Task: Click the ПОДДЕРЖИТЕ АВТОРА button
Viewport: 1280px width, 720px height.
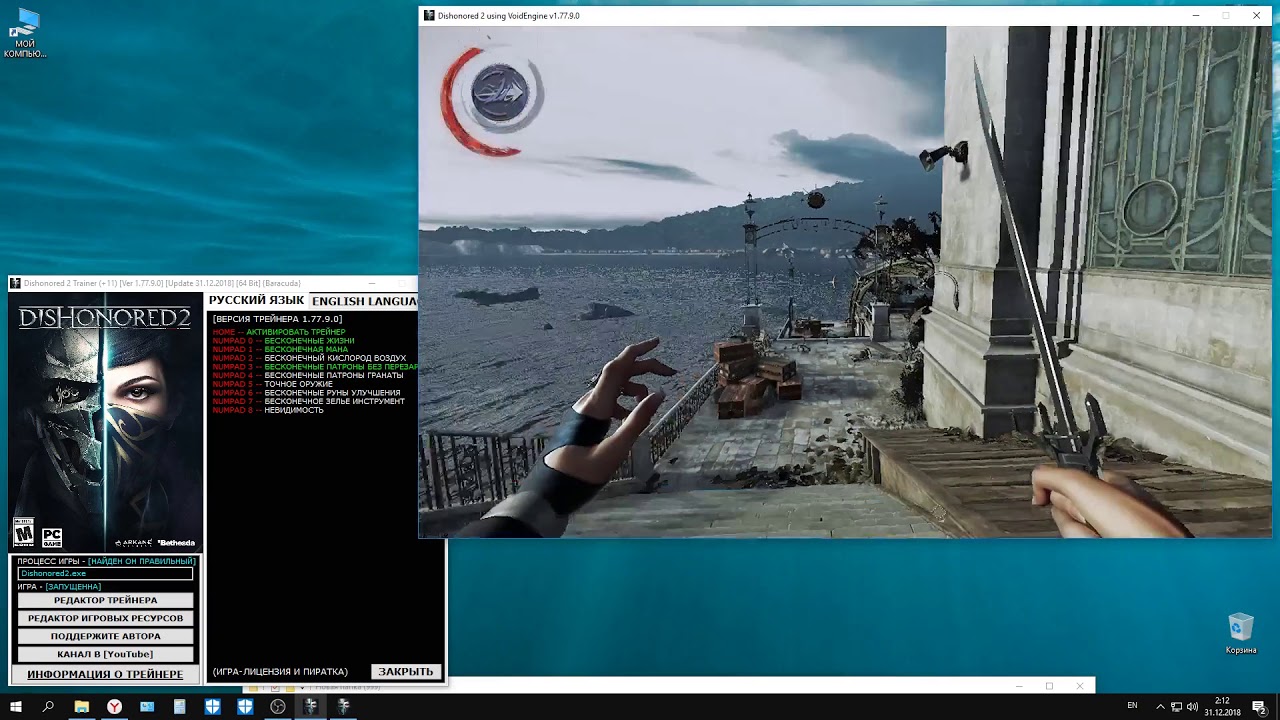Action: (x=105, y=636)
